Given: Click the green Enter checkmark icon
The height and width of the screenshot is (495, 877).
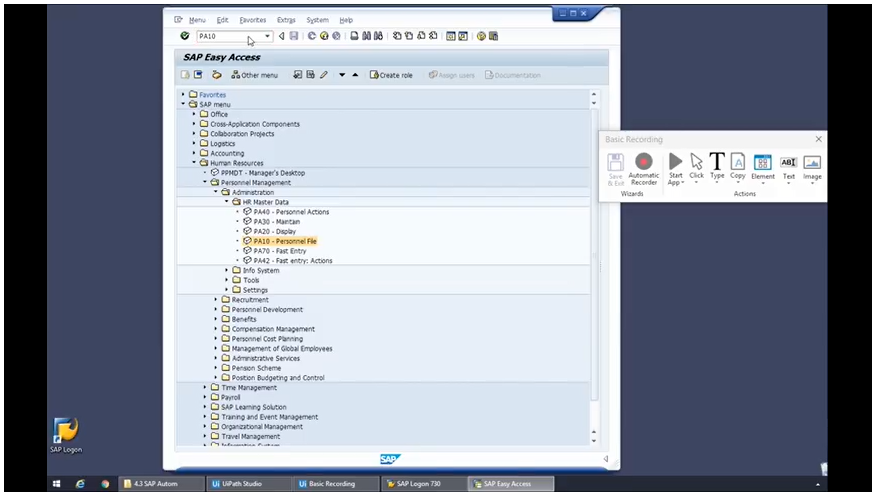Looking at the screenshot, I should [185, 36].
